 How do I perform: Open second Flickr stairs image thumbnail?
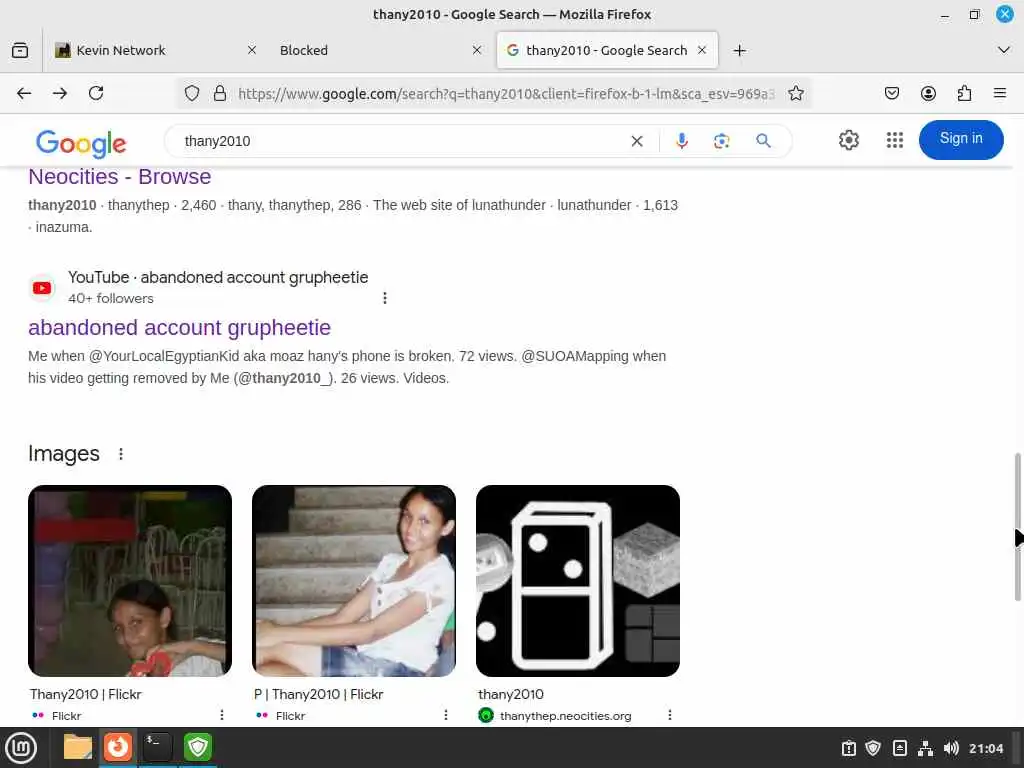pos(354,581)
